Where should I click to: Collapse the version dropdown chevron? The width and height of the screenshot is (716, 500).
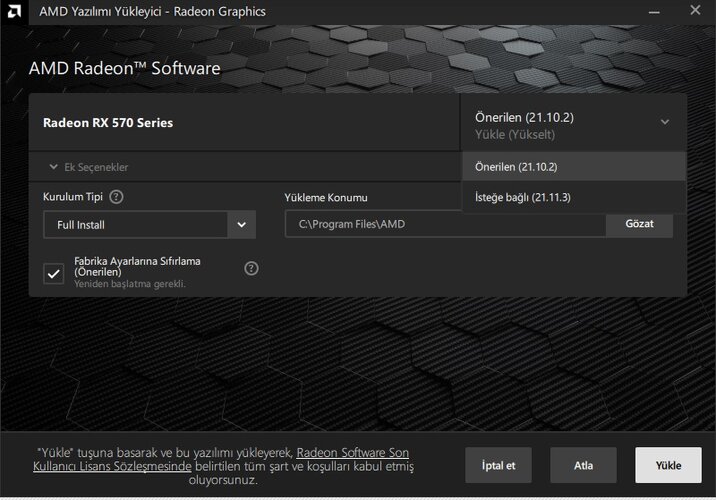665,122
